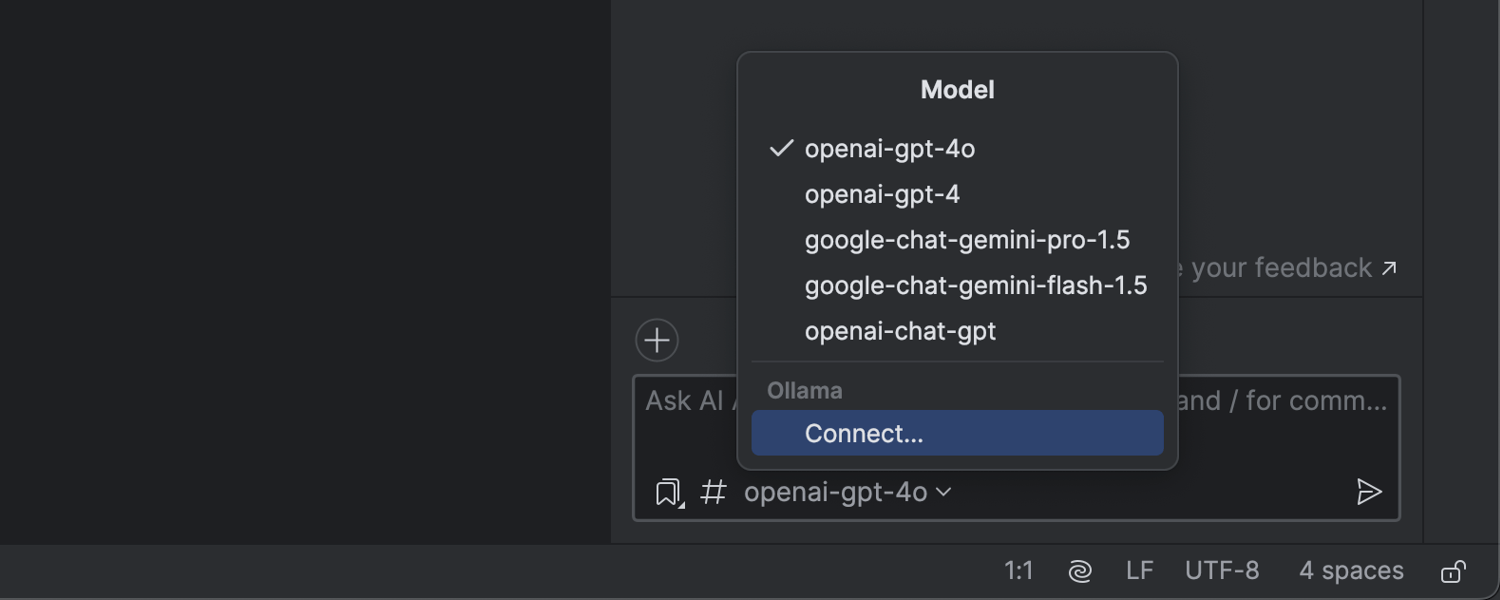Select openai-chat-gpt in the Model menu

point(900,331)
